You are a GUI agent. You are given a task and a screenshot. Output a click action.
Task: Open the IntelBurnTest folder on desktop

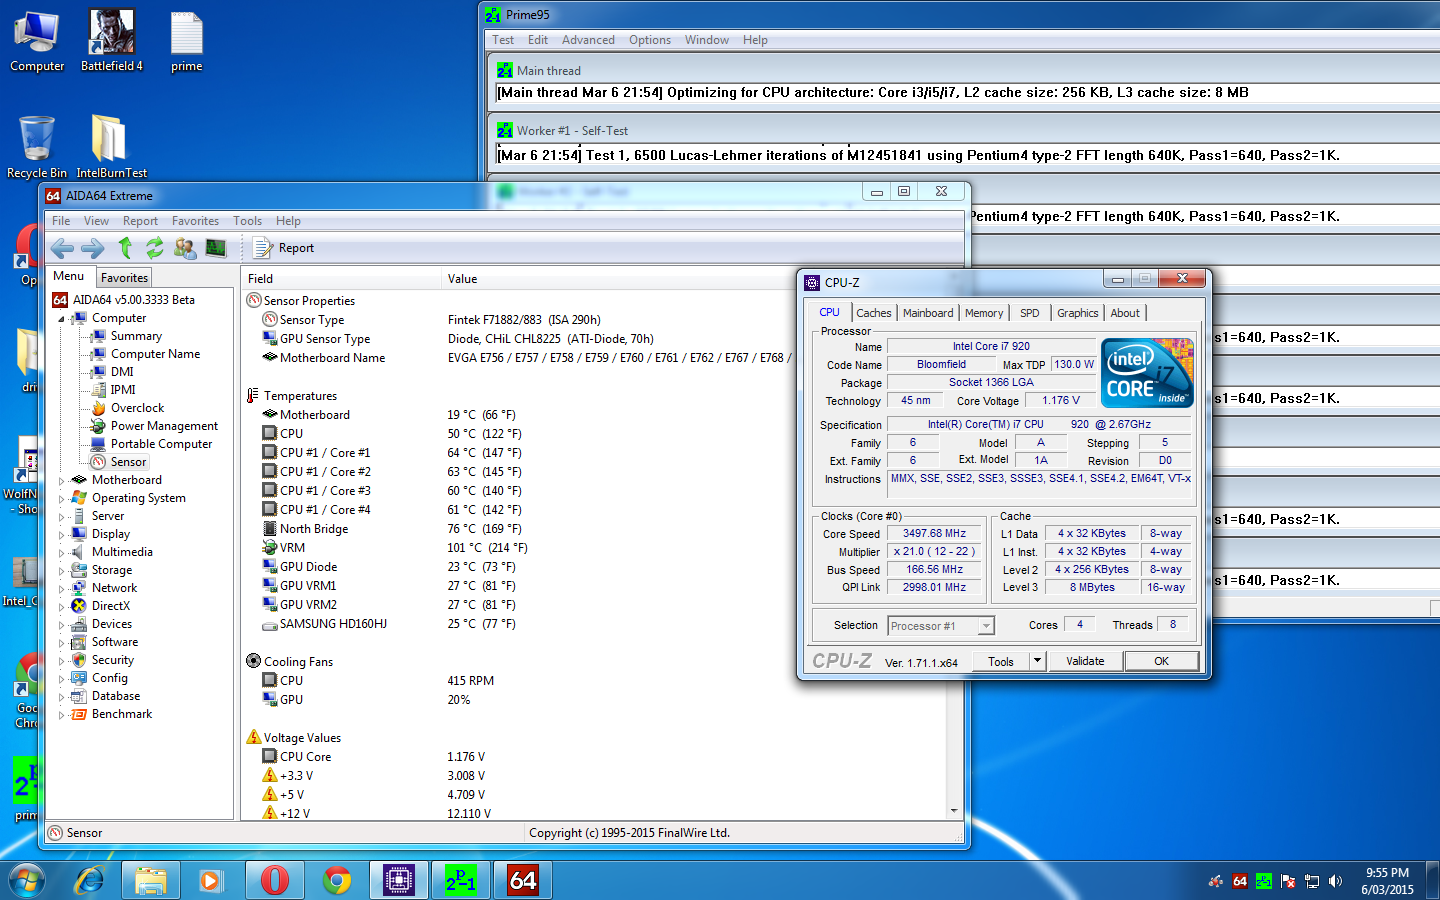coord(109,140)
